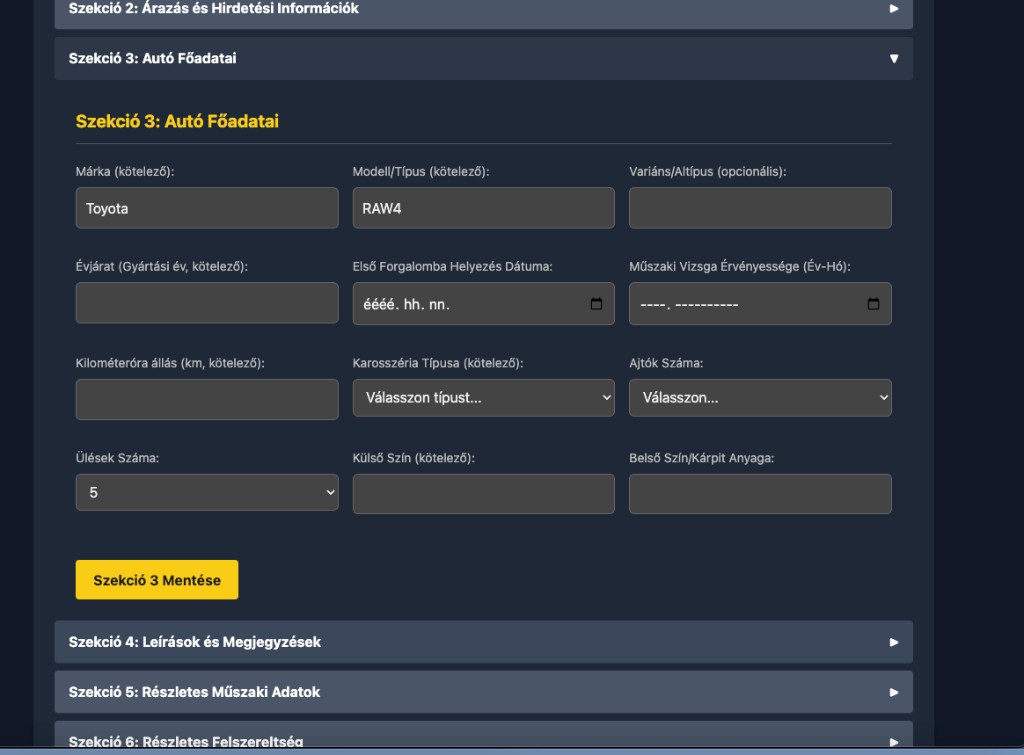Open calendar picker for Első Forgalomba Helyezés
This screenshot has height=755, width=1024.
(x=596, y=304)
